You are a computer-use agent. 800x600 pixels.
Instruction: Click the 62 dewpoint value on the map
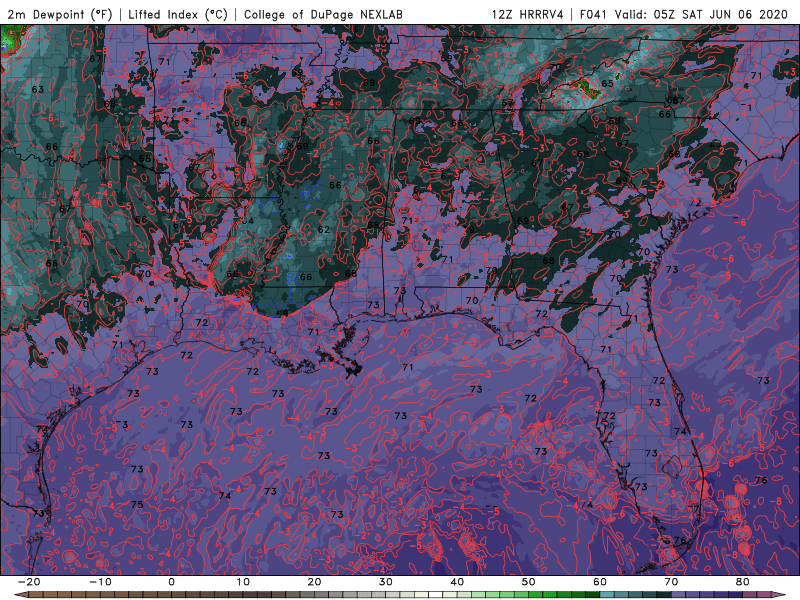click(x=323, y=230)
